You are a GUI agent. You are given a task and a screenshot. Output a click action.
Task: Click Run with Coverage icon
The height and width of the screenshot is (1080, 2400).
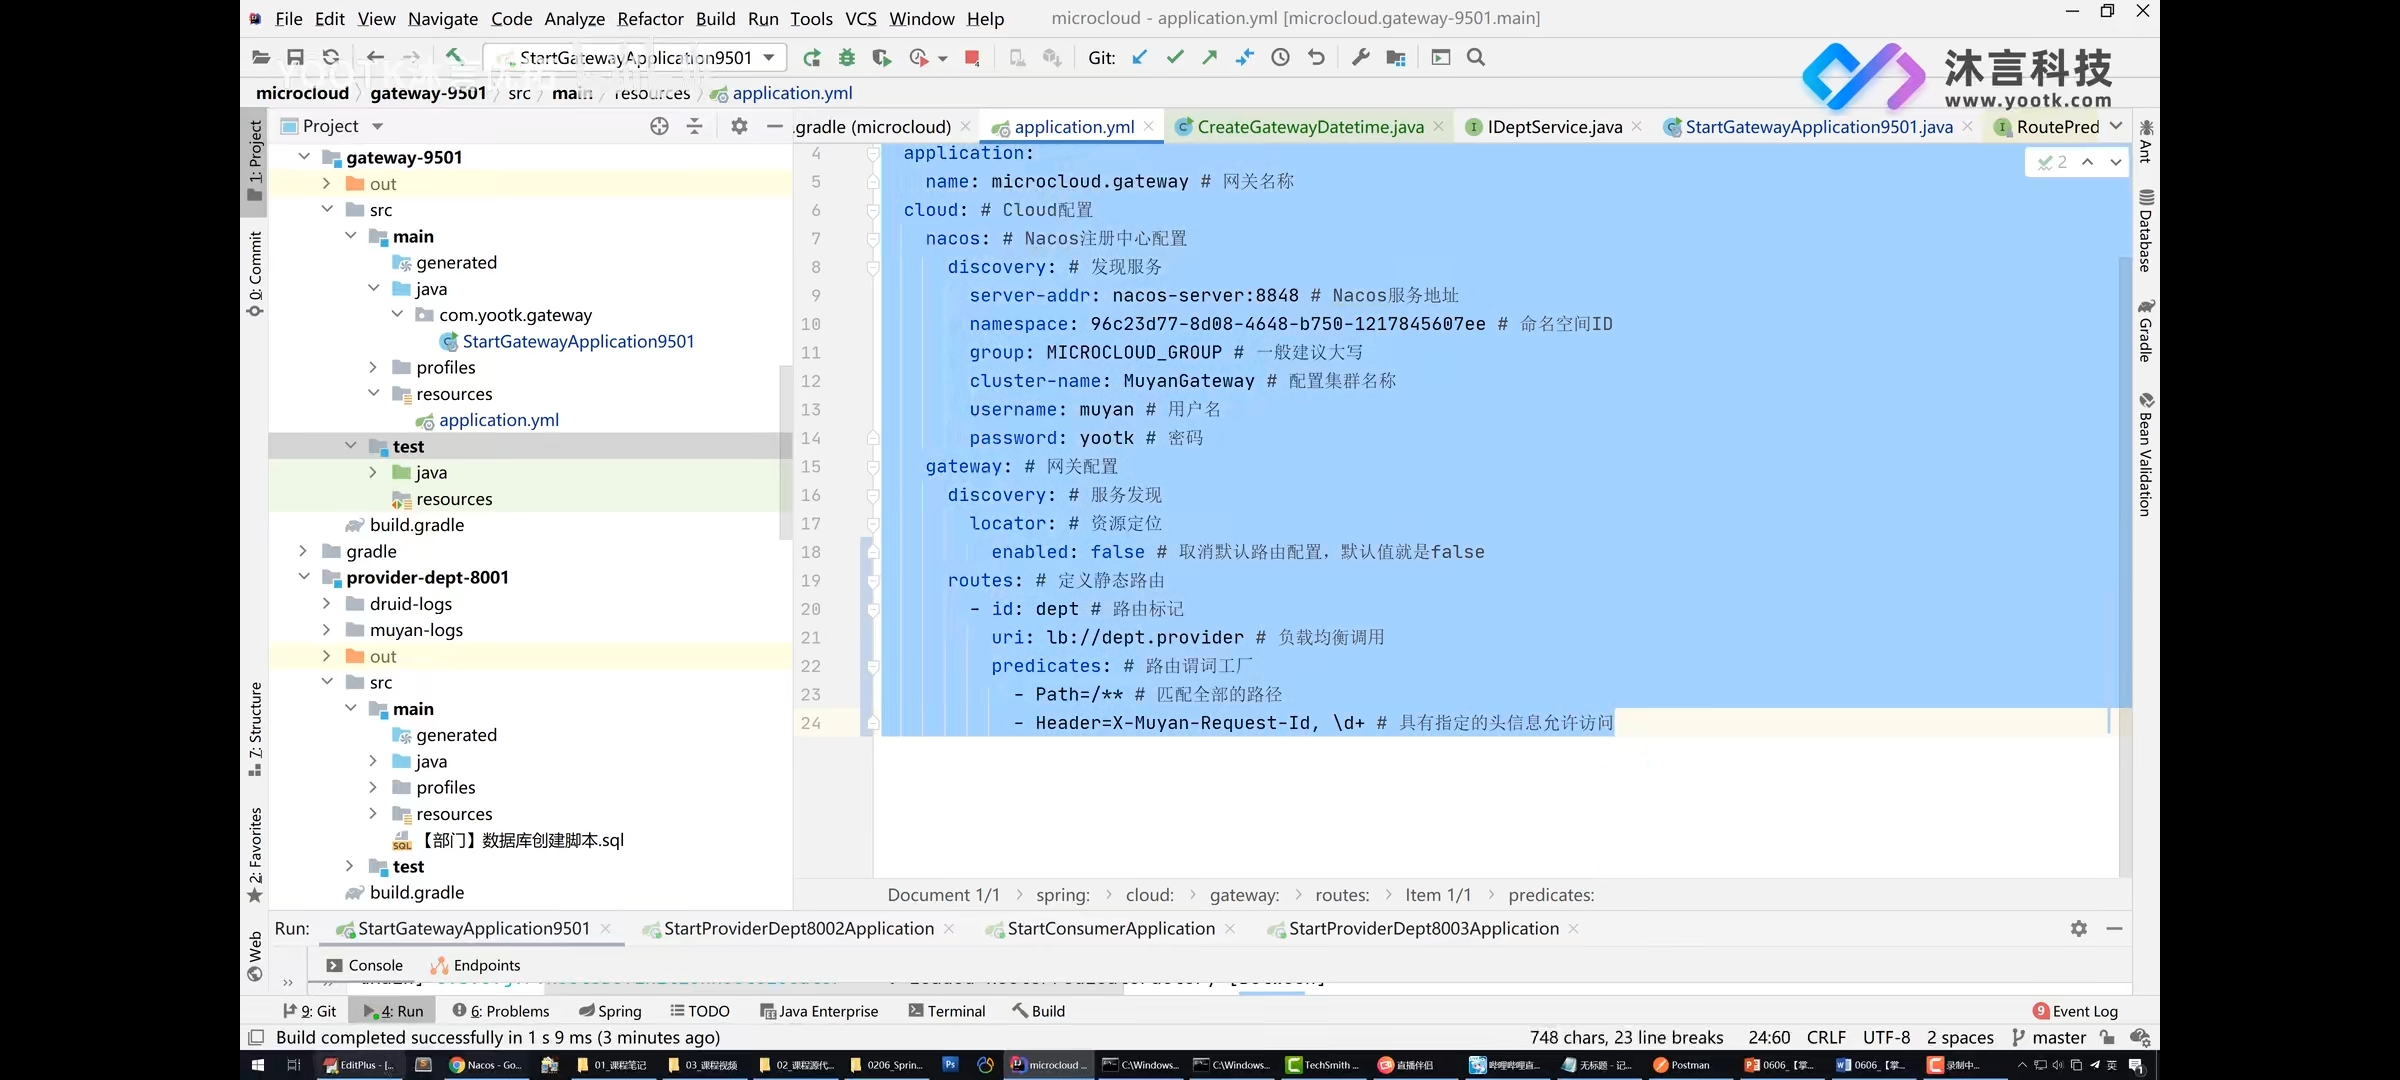tap(881, 57)
